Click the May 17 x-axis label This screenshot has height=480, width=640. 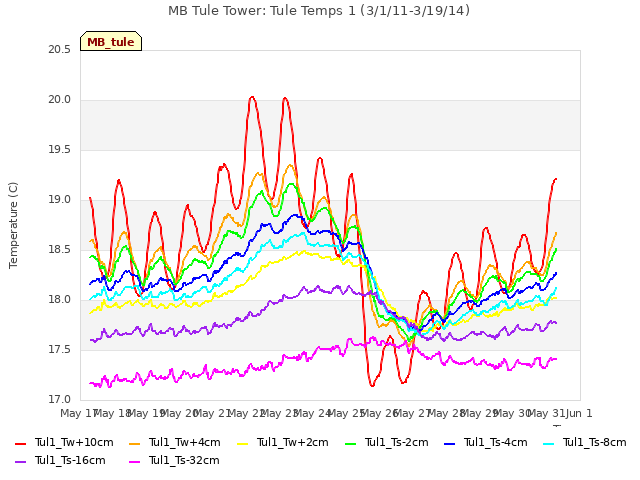[79, 413]
